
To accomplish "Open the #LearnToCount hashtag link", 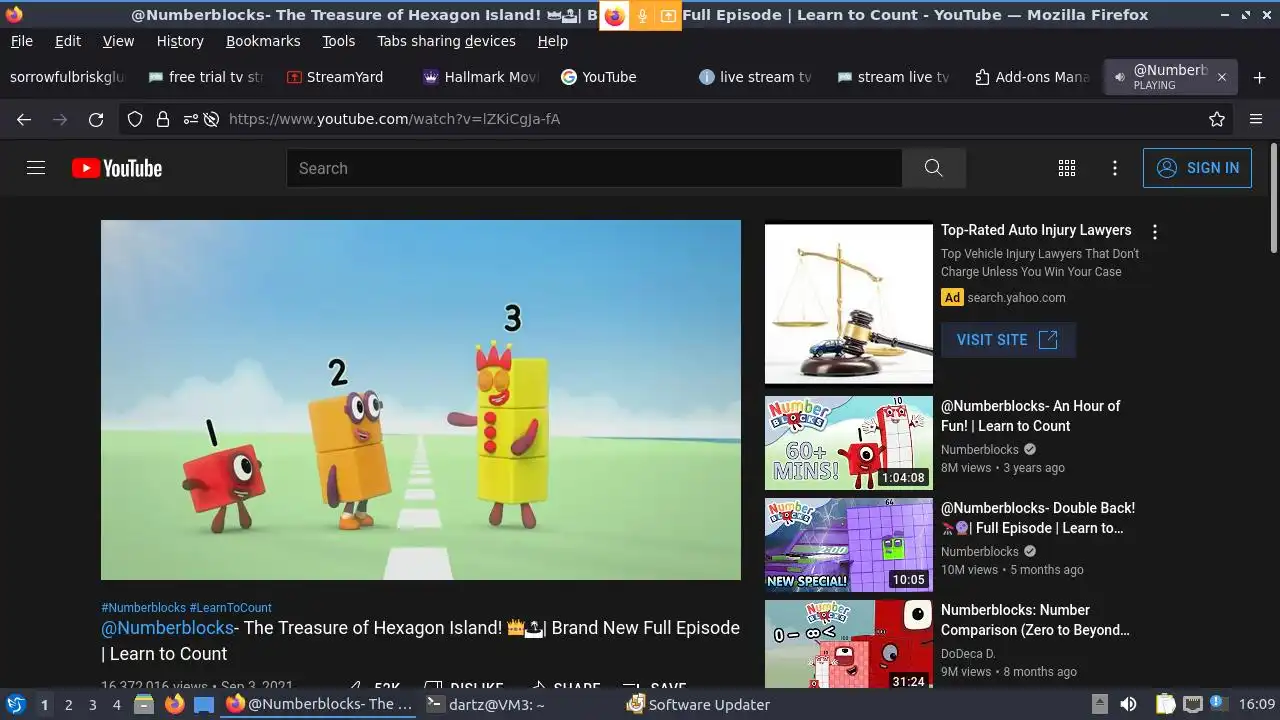I will 231,607.
